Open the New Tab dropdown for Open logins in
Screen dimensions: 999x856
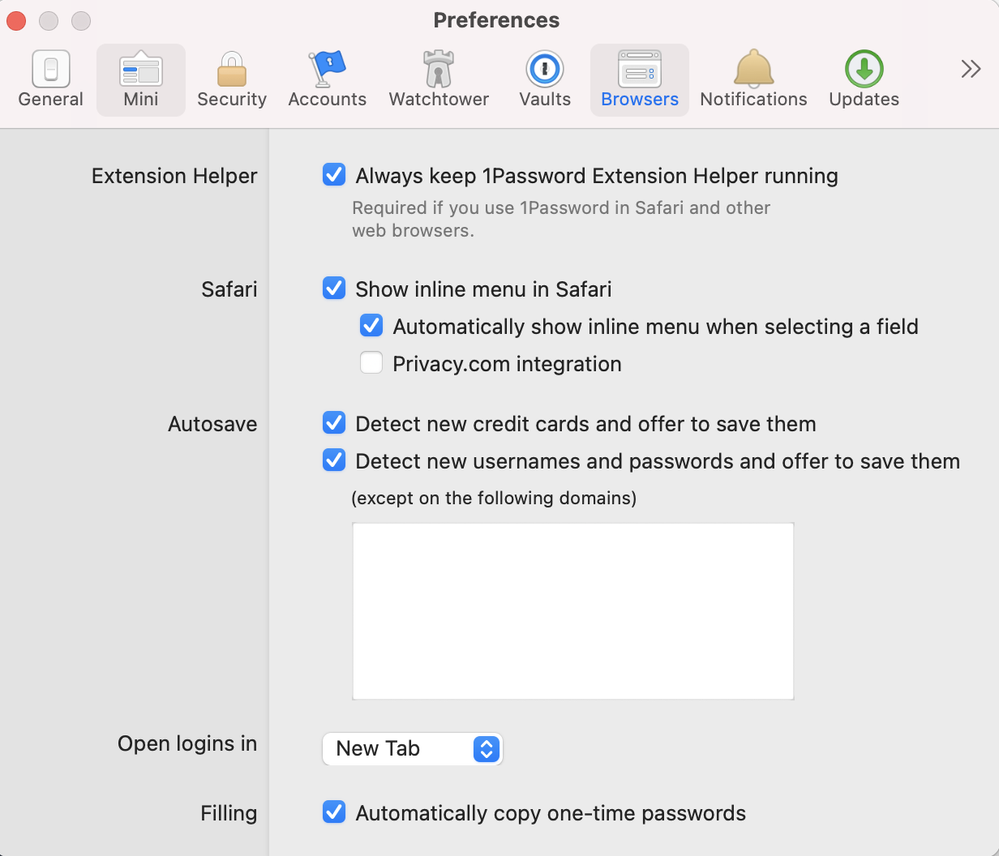[412, 749]
